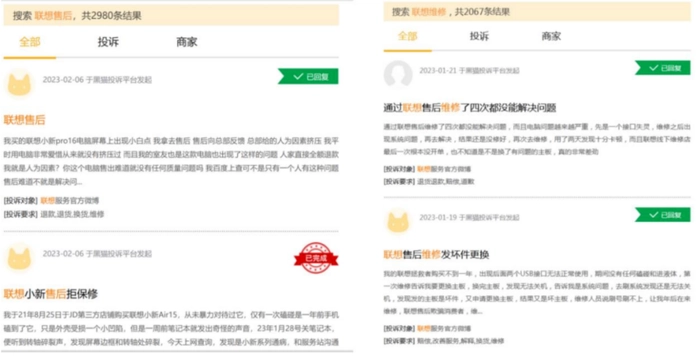Click the 搜索 联想维修 results banner

coord(537,12)
